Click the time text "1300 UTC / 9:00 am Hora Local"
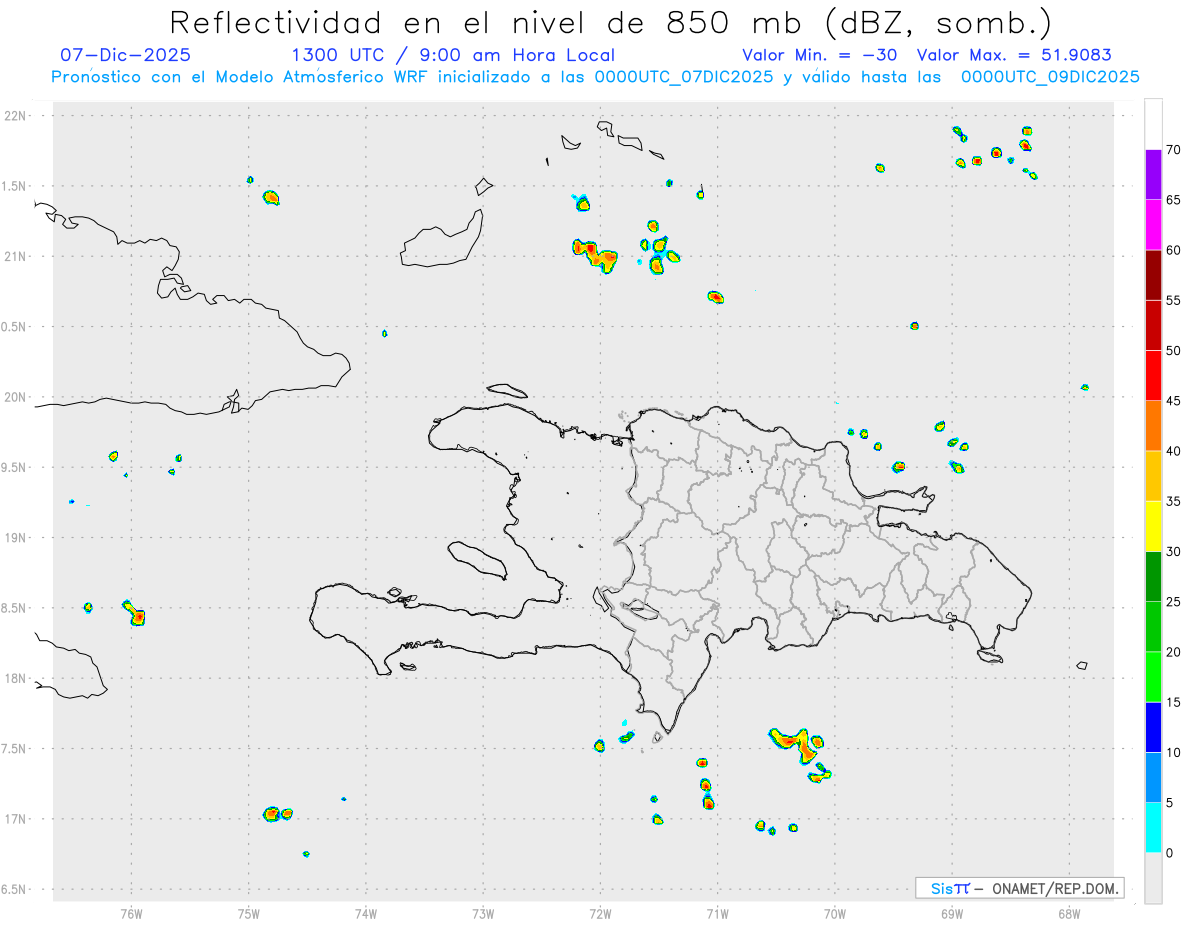This screenshot has width=1200, height=927. tap(453, 55)
